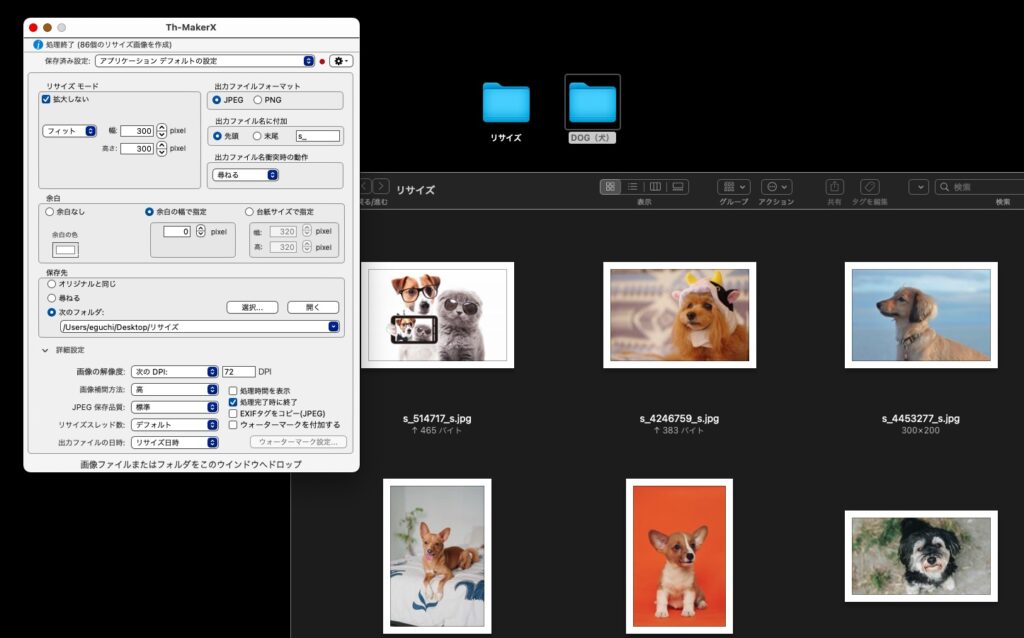Image resolution: width=1024 pixels, height=638 pixels.
Task: Collapse the 詳細設定 section
Action: click(x=45, y=351)
